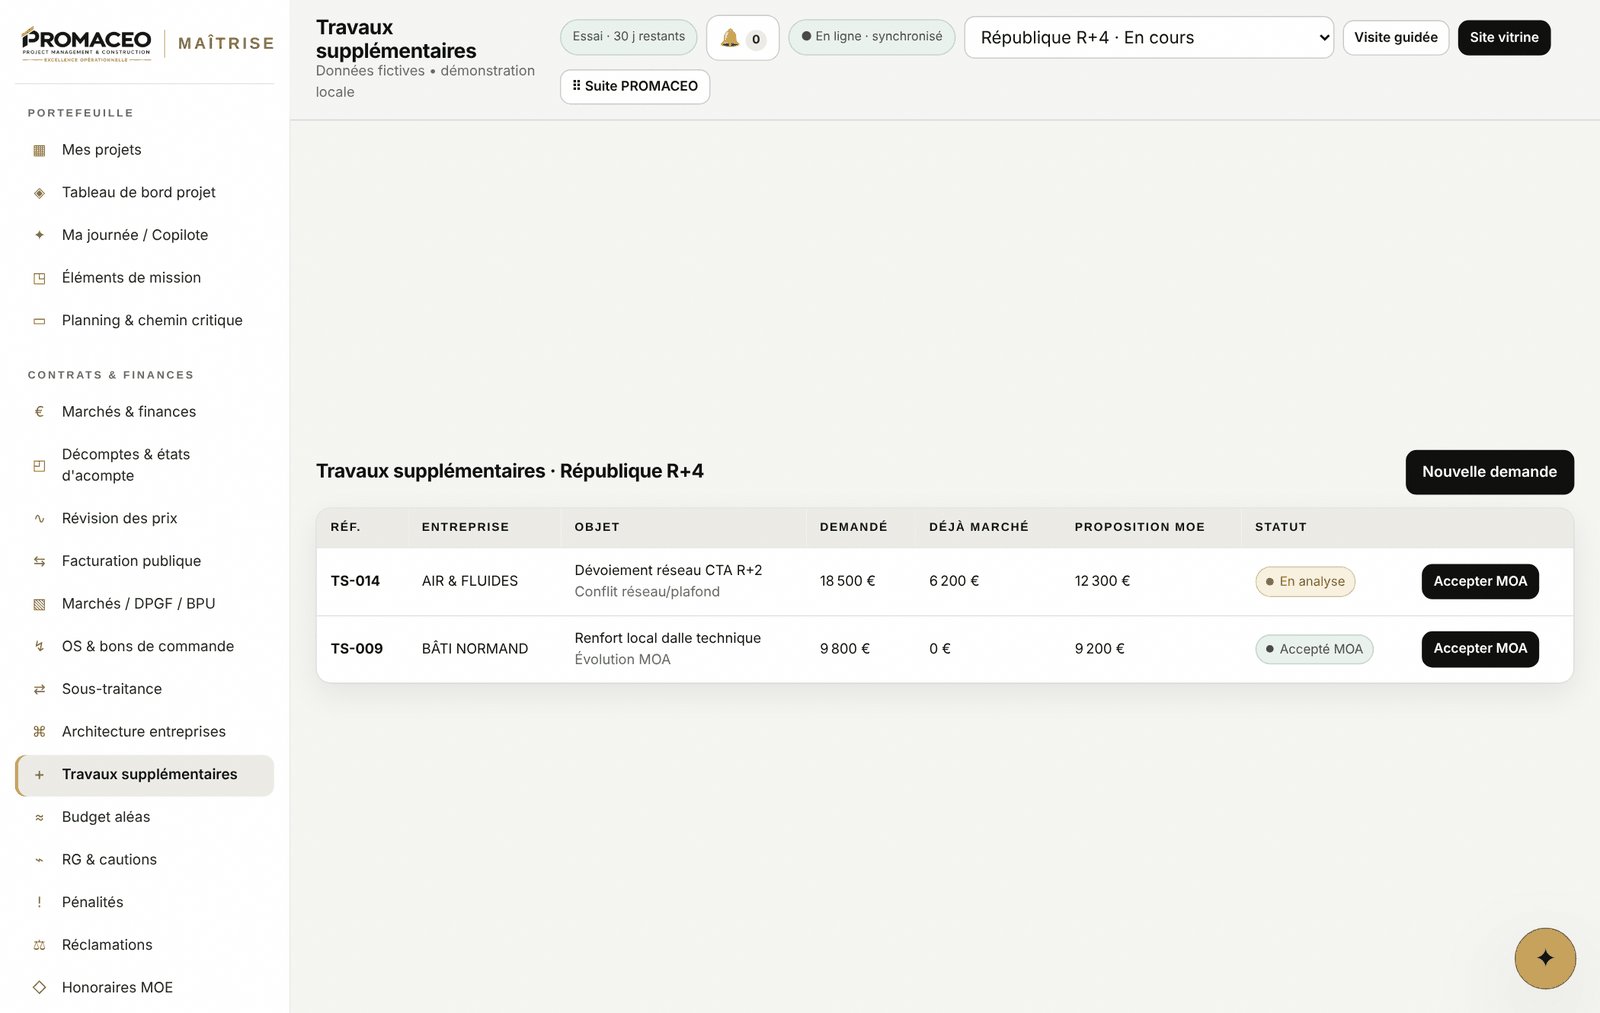Screen dimensions: 1600x1013
Task: Click the Éléments de mission icon
Action: [x=40, y=278]
